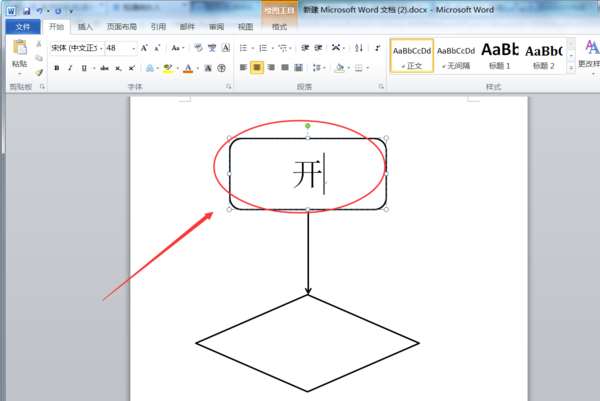The width and height of the screenshot is (600, 401).
Task: Expand the font color dropdown arrow
Action: click(198, 68)
